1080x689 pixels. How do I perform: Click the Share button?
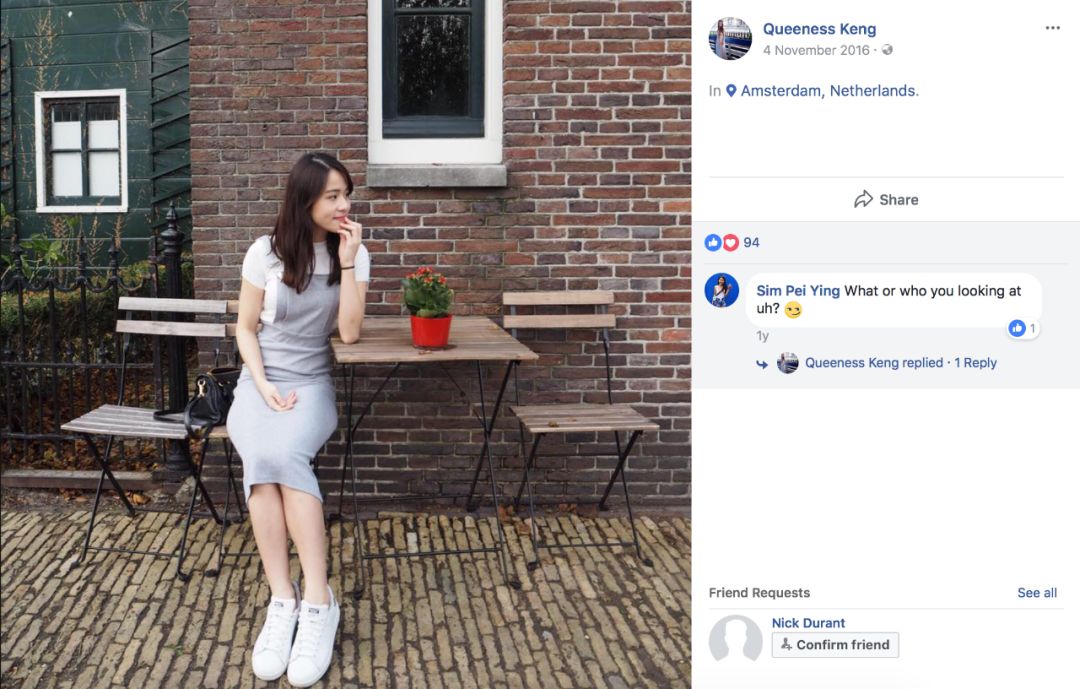click(x=886, y=200)
